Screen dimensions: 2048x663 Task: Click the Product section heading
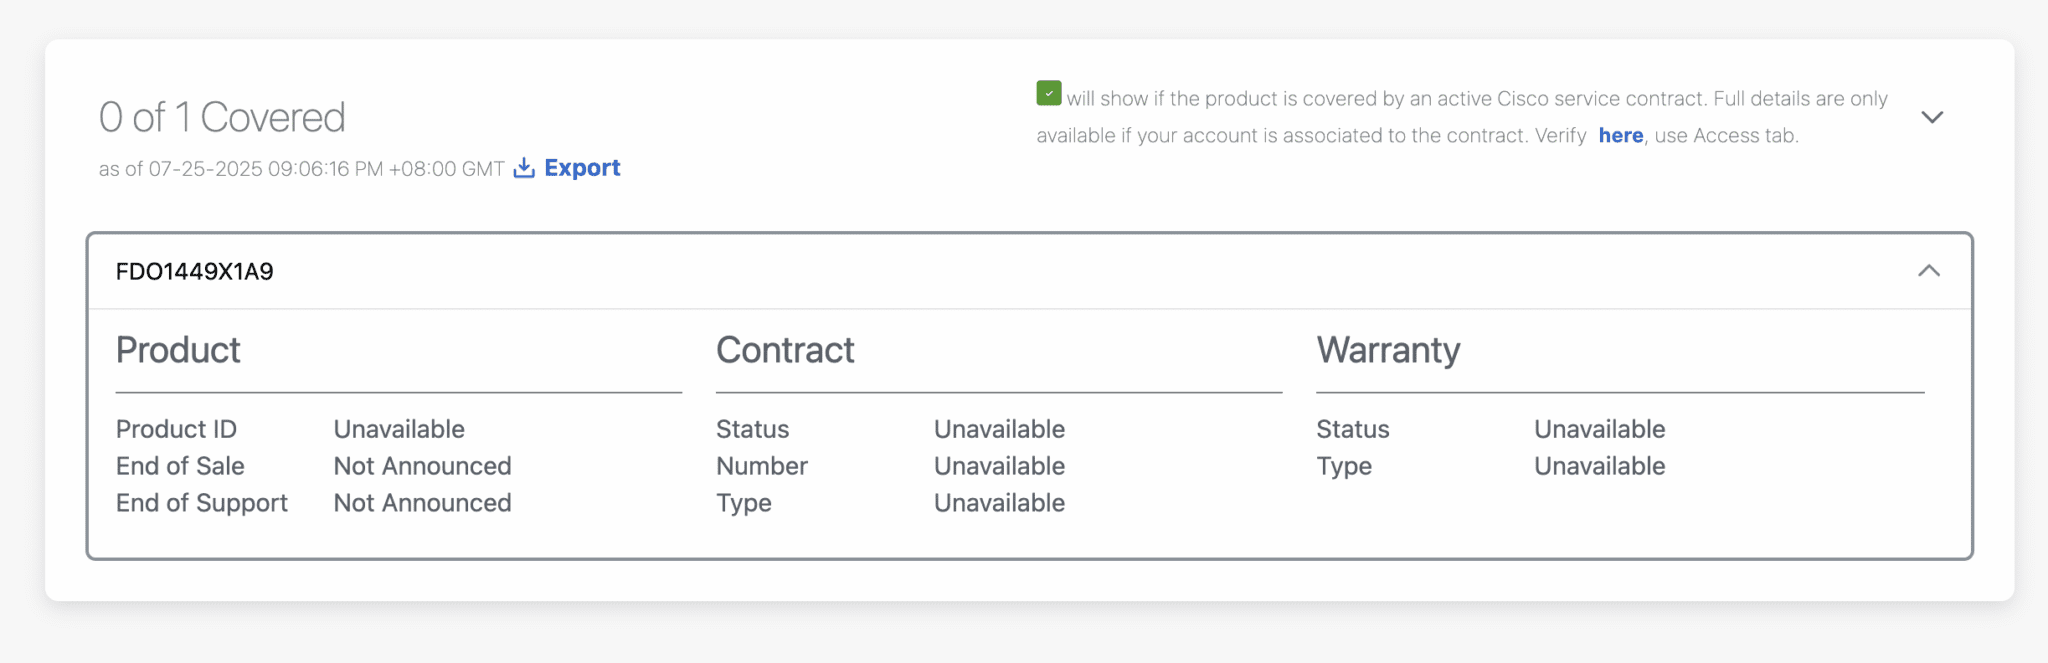tap(178, 350)
